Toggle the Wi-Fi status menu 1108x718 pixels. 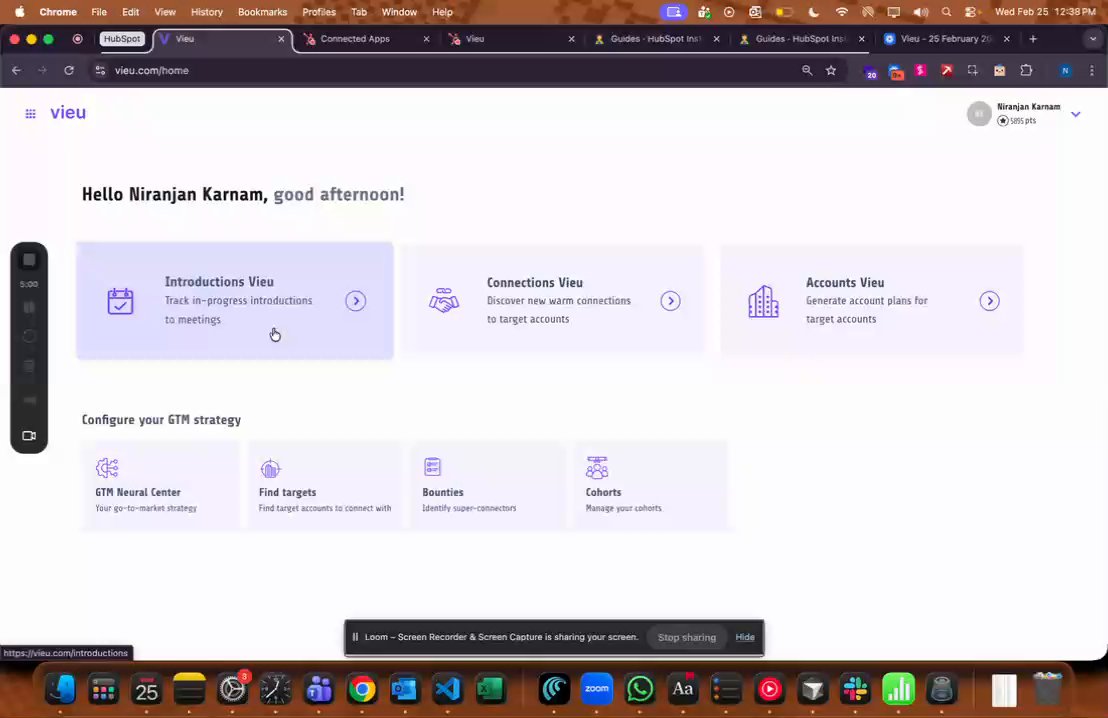[x=841, y=12]
